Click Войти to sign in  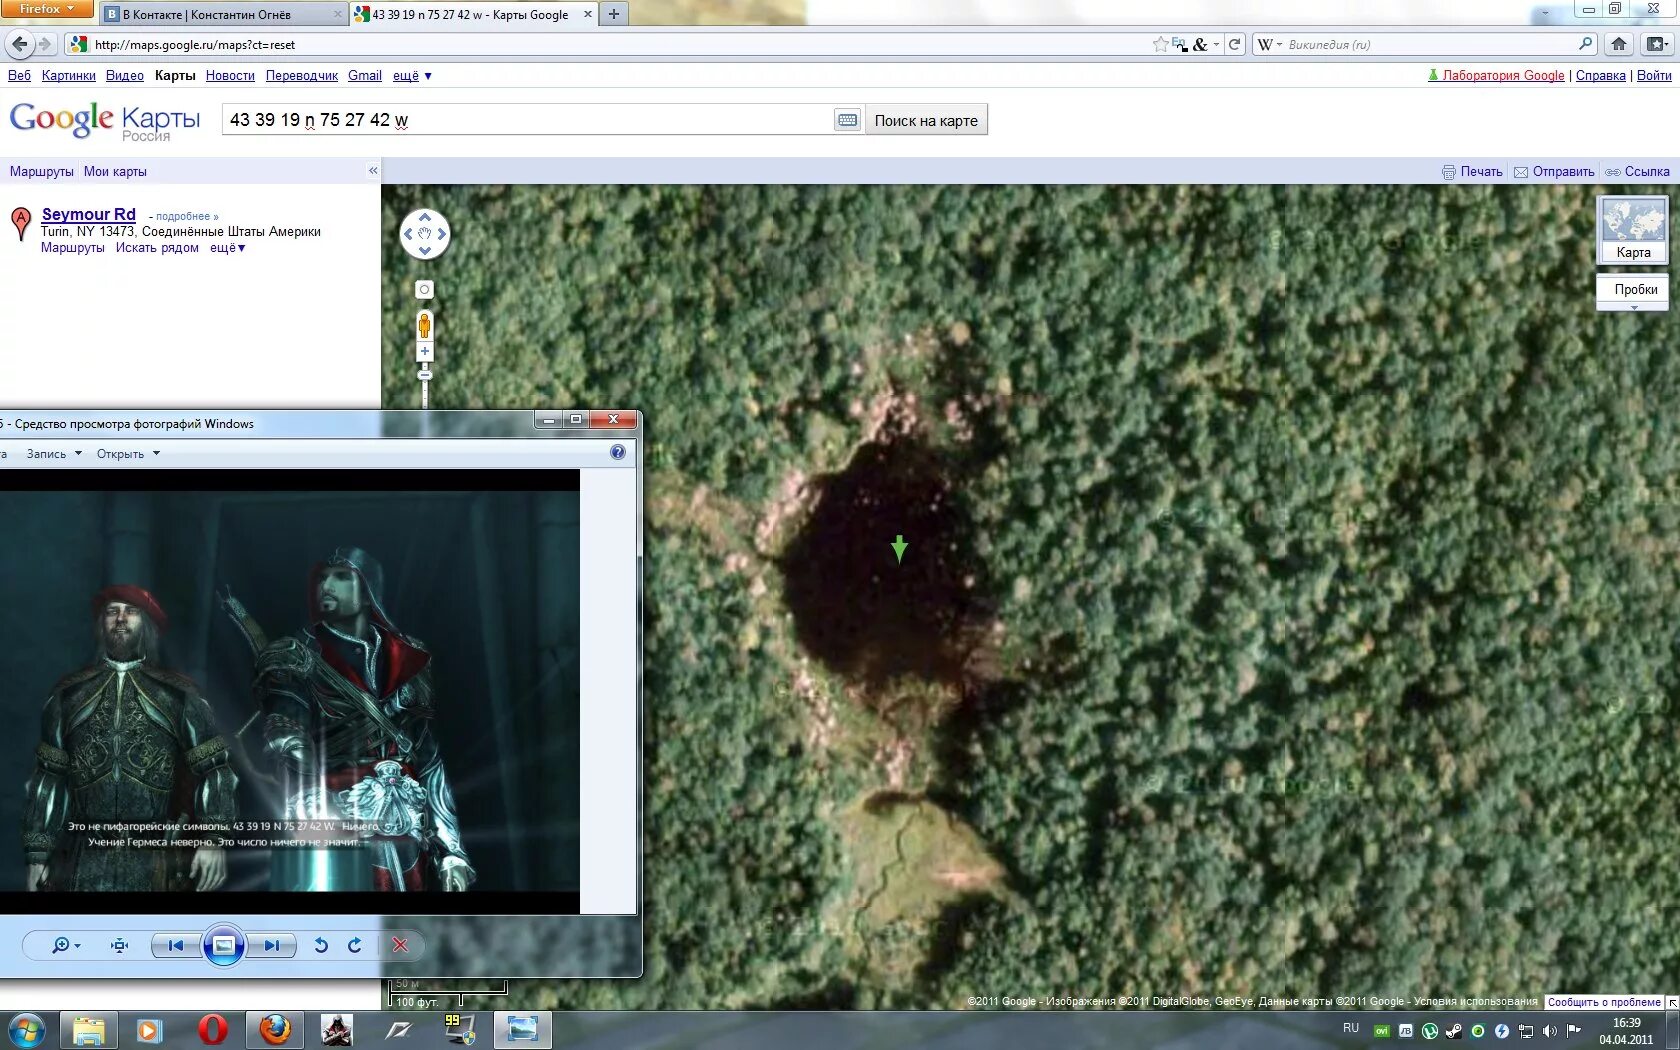1654,76
